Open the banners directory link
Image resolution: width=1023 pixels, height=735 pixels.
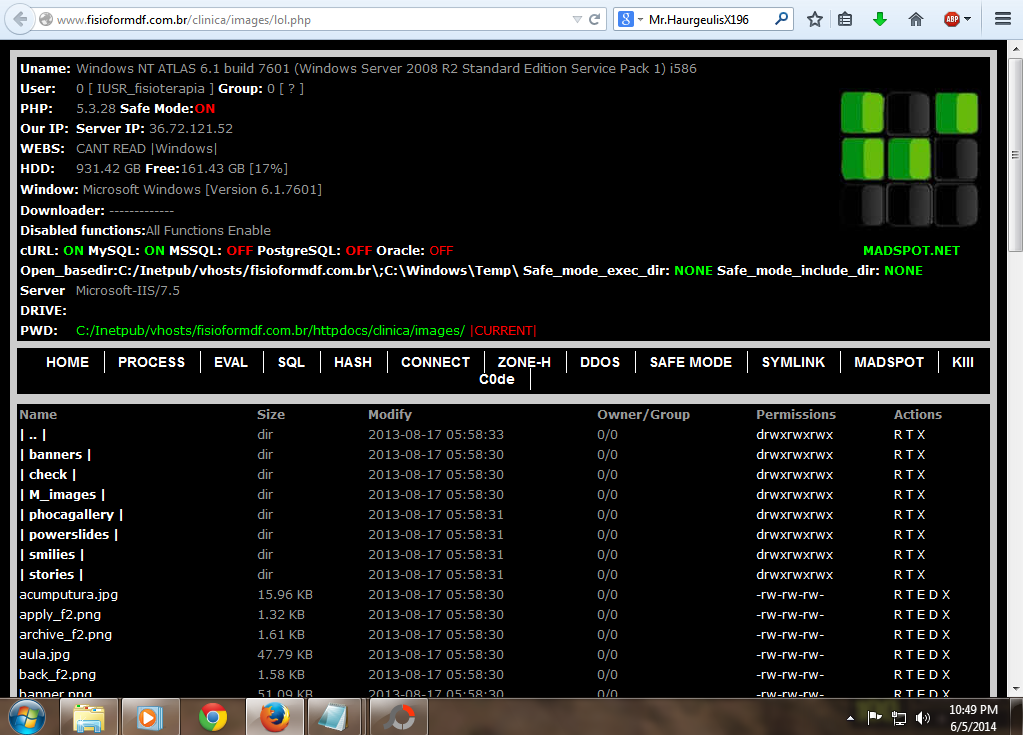55,454
